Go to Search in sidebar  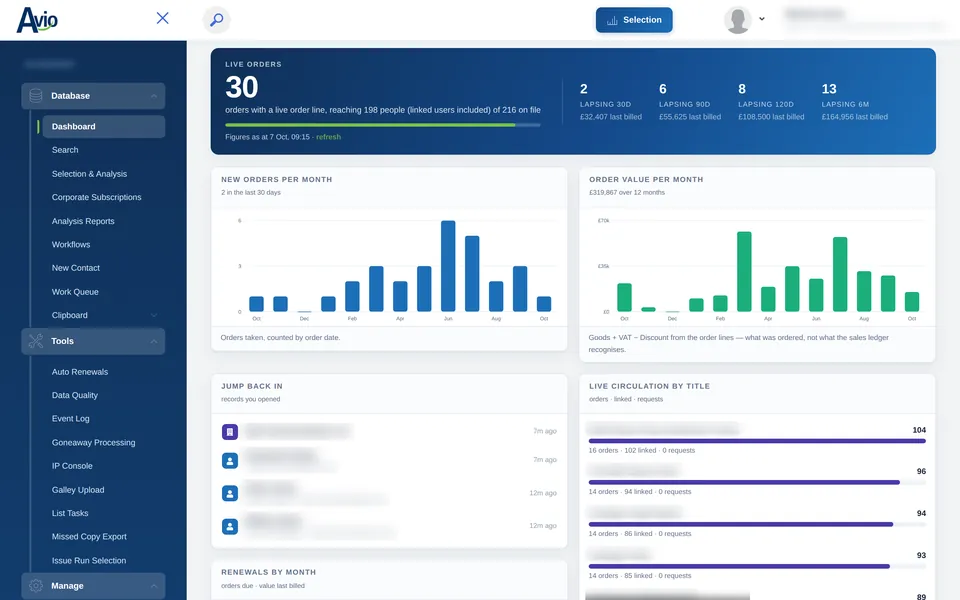pyautogui.click(x=65, y=150)
